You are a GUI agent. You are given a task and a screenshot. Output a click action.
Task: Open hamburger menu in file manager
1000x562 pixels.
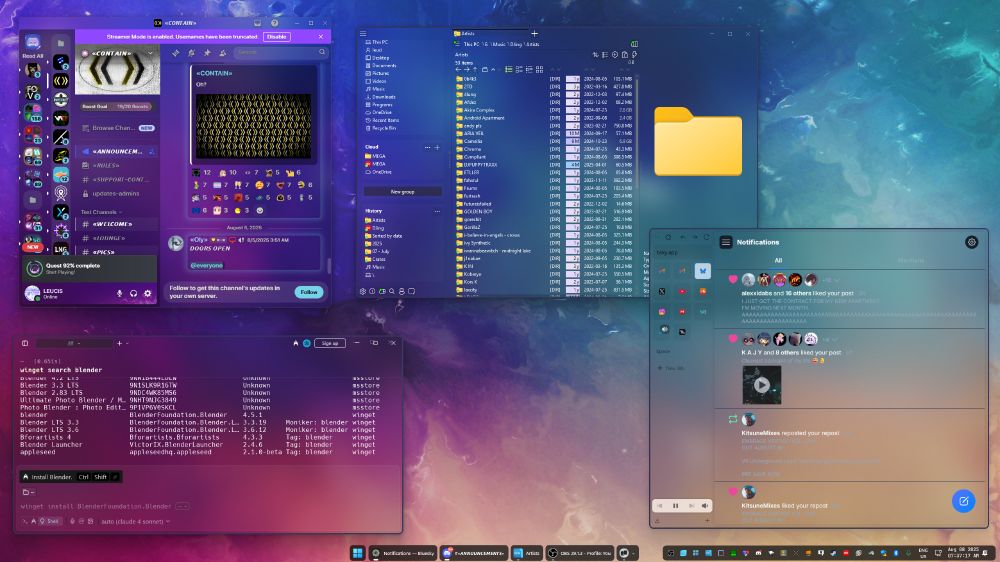[x=363, y=34]
